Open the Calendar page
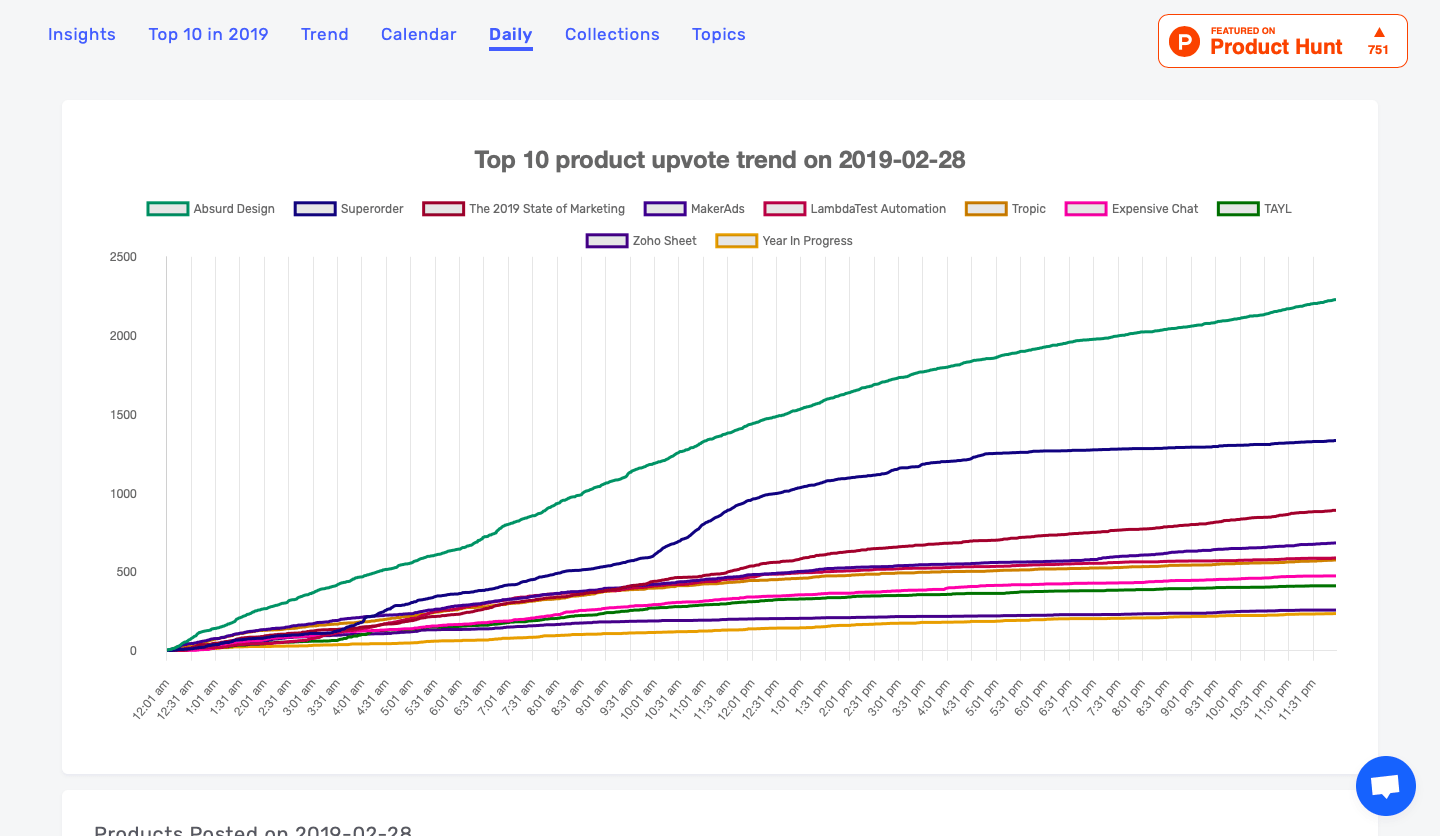The width and height of the screenshot is (1440, 836). click(x=418, y=34)
